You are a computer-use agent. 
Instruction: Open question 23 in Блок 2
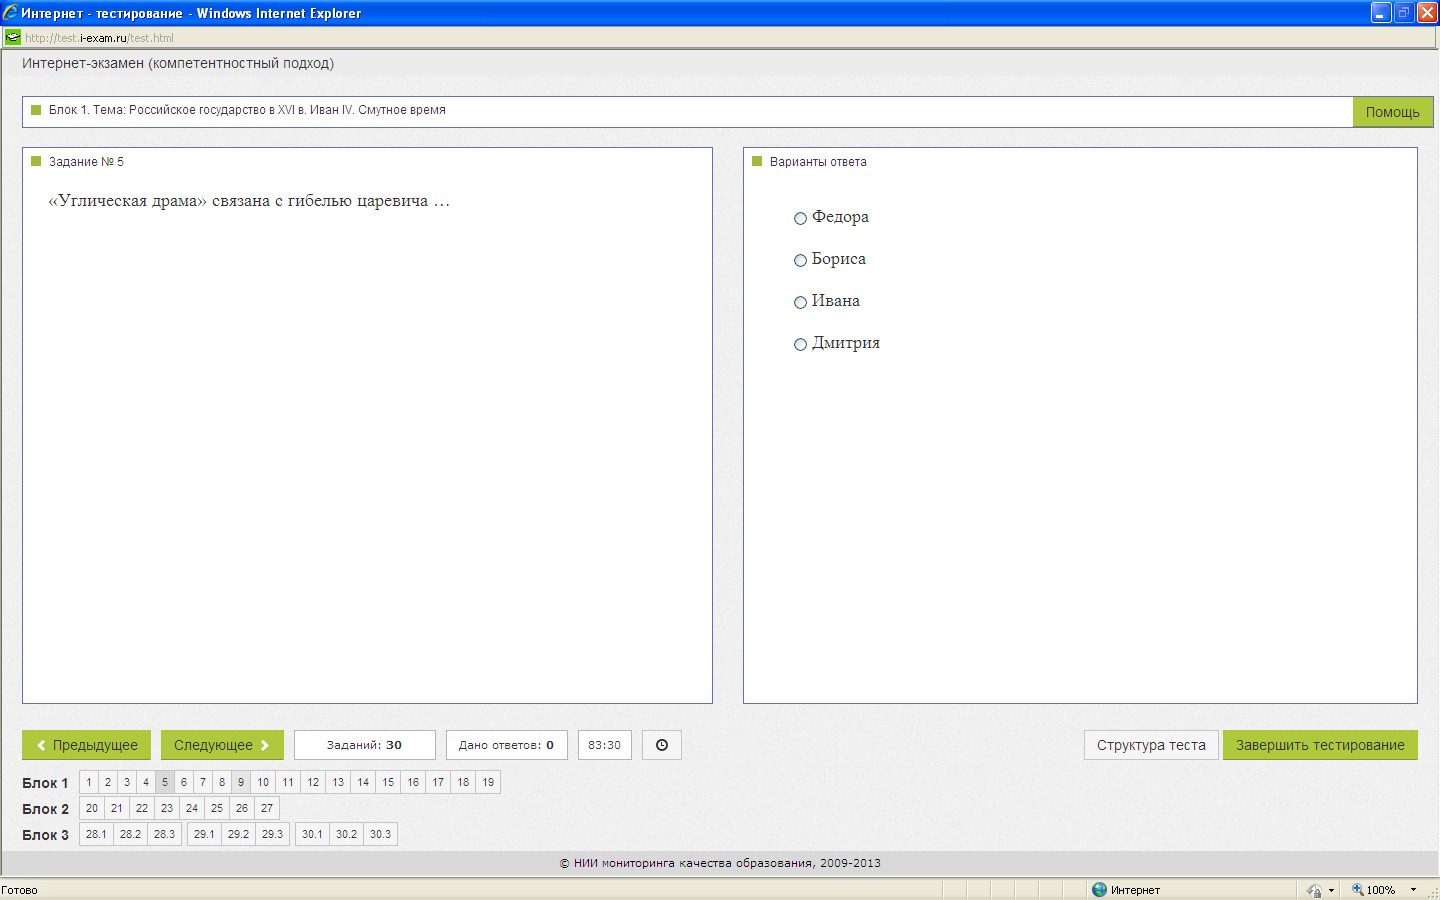pos(167,808)
